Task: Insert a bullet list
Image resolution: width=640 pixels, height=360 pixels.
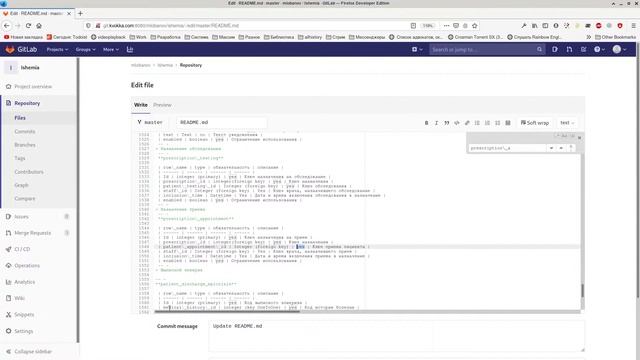Action: (x=477, y=123)
